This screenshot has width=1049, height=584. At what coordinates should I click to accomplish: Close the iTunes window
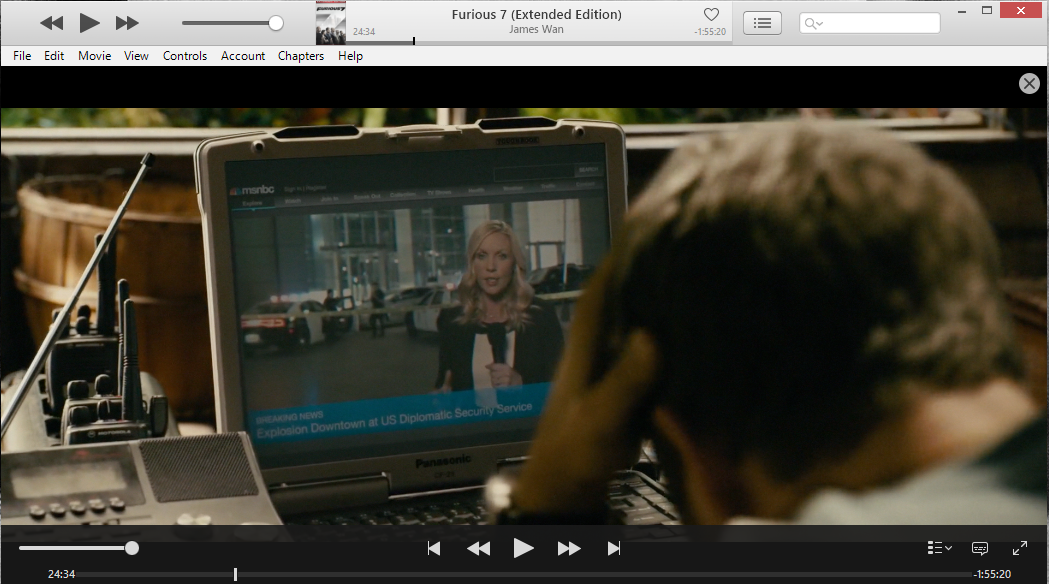[x=1021, y=10]
